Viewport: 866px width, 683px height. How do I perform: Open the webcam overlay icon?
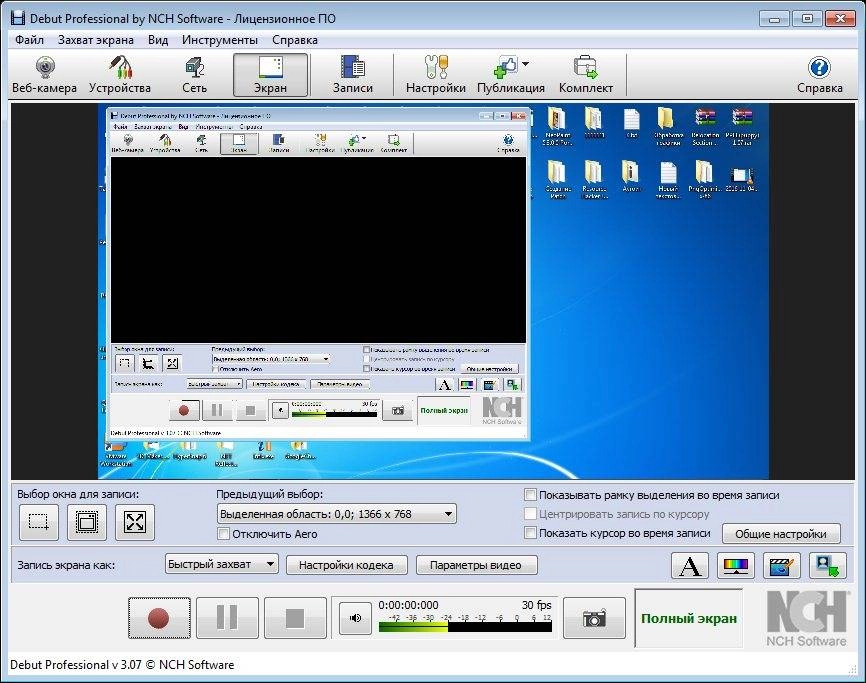click(827, 565)
